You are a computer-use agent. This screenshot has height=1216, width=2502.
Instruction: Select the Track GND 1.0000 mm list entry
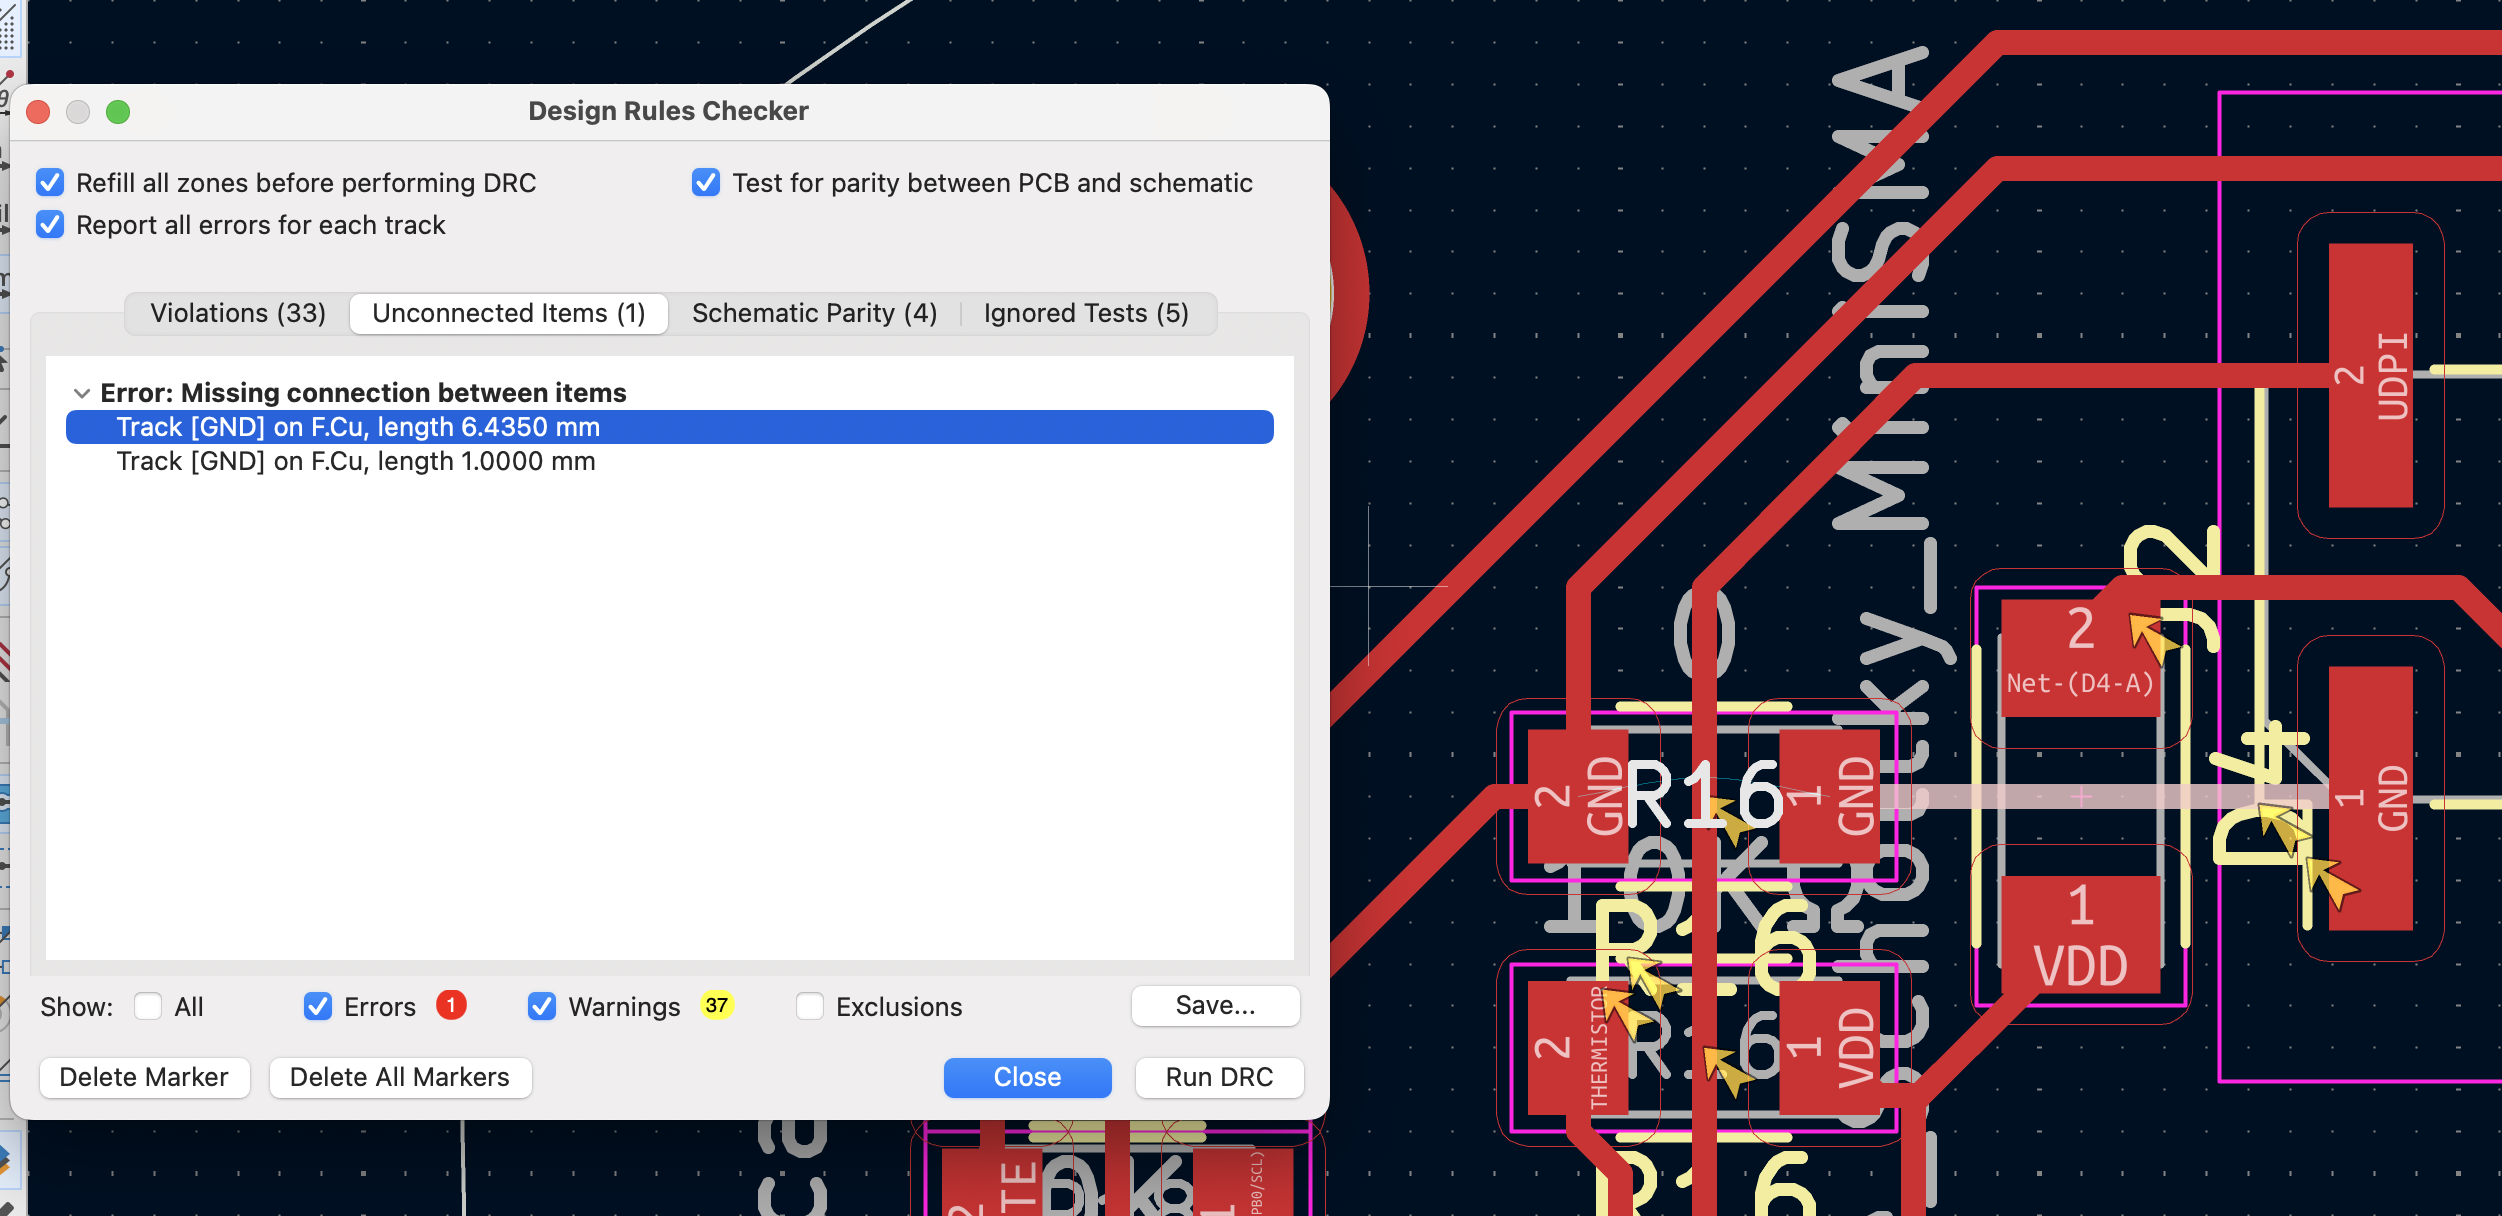(x=356, y=461)
